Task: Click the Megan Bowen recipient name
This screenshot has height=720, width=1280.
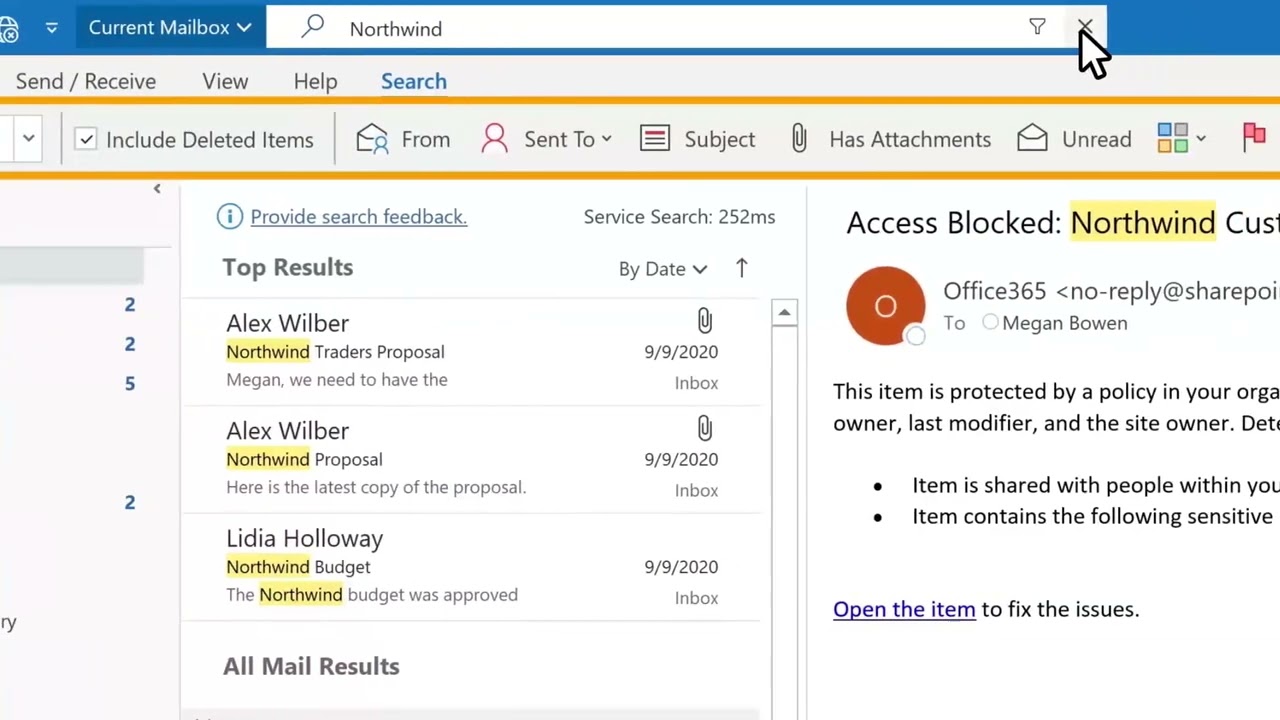Action: pos(1064,323)
